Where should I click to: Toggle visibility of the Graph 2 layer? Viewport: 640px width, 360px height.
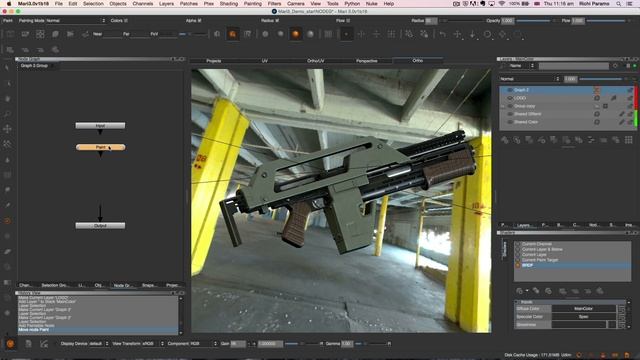[510, 90]
